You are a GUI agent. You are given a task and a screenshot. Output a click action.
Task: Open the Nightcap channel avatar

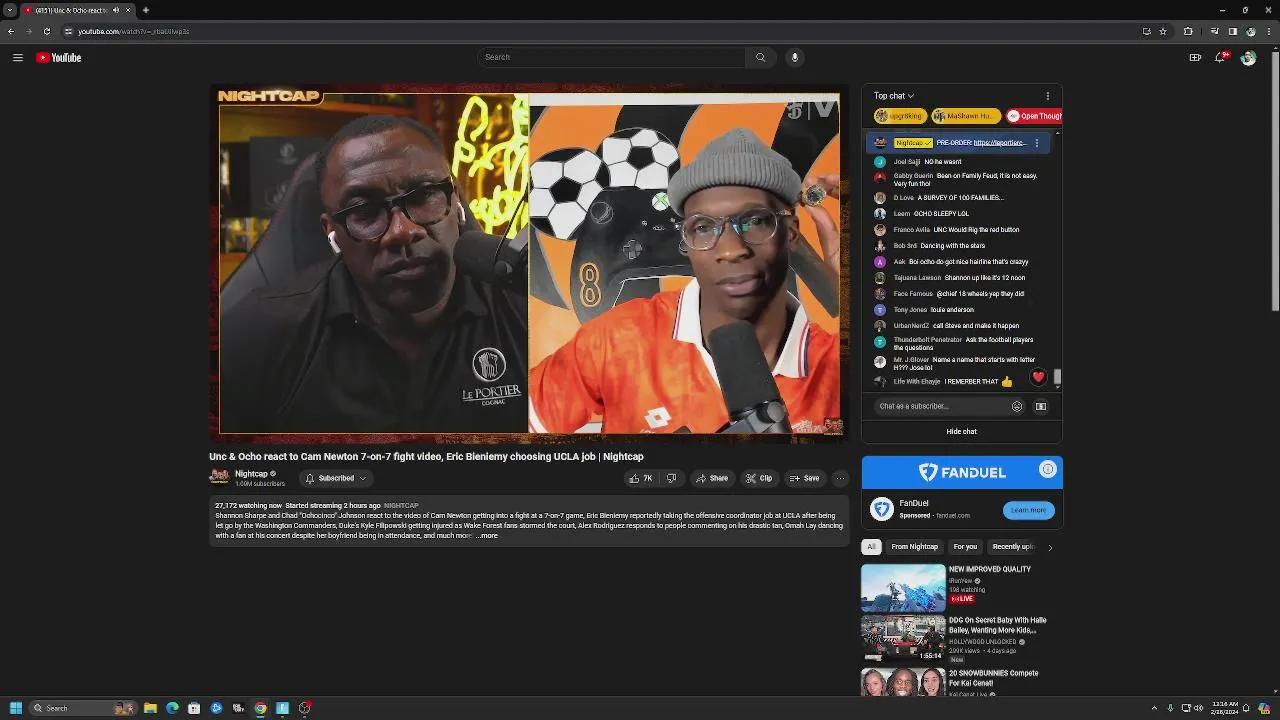coord(219,478)
